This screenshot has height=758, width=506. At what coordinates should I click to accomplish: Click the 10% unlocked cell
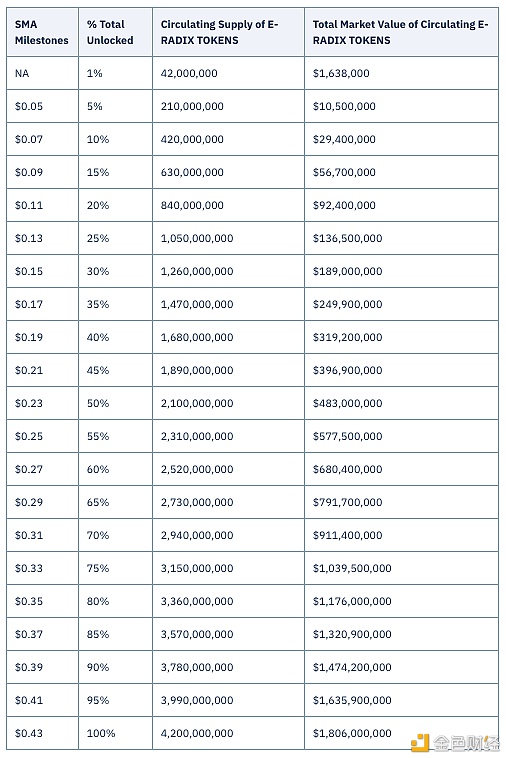[115, 139]
